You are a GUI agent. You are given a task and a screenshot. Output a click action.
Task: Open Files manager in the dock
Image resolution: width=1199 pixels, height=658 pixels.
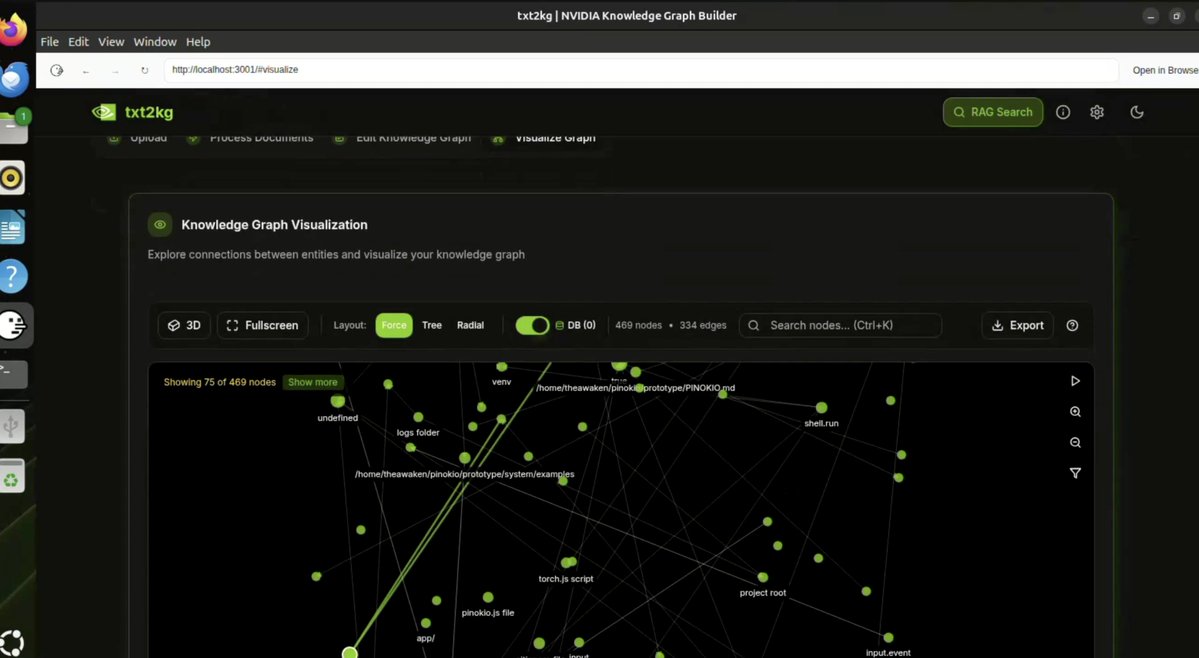(13, 128)
